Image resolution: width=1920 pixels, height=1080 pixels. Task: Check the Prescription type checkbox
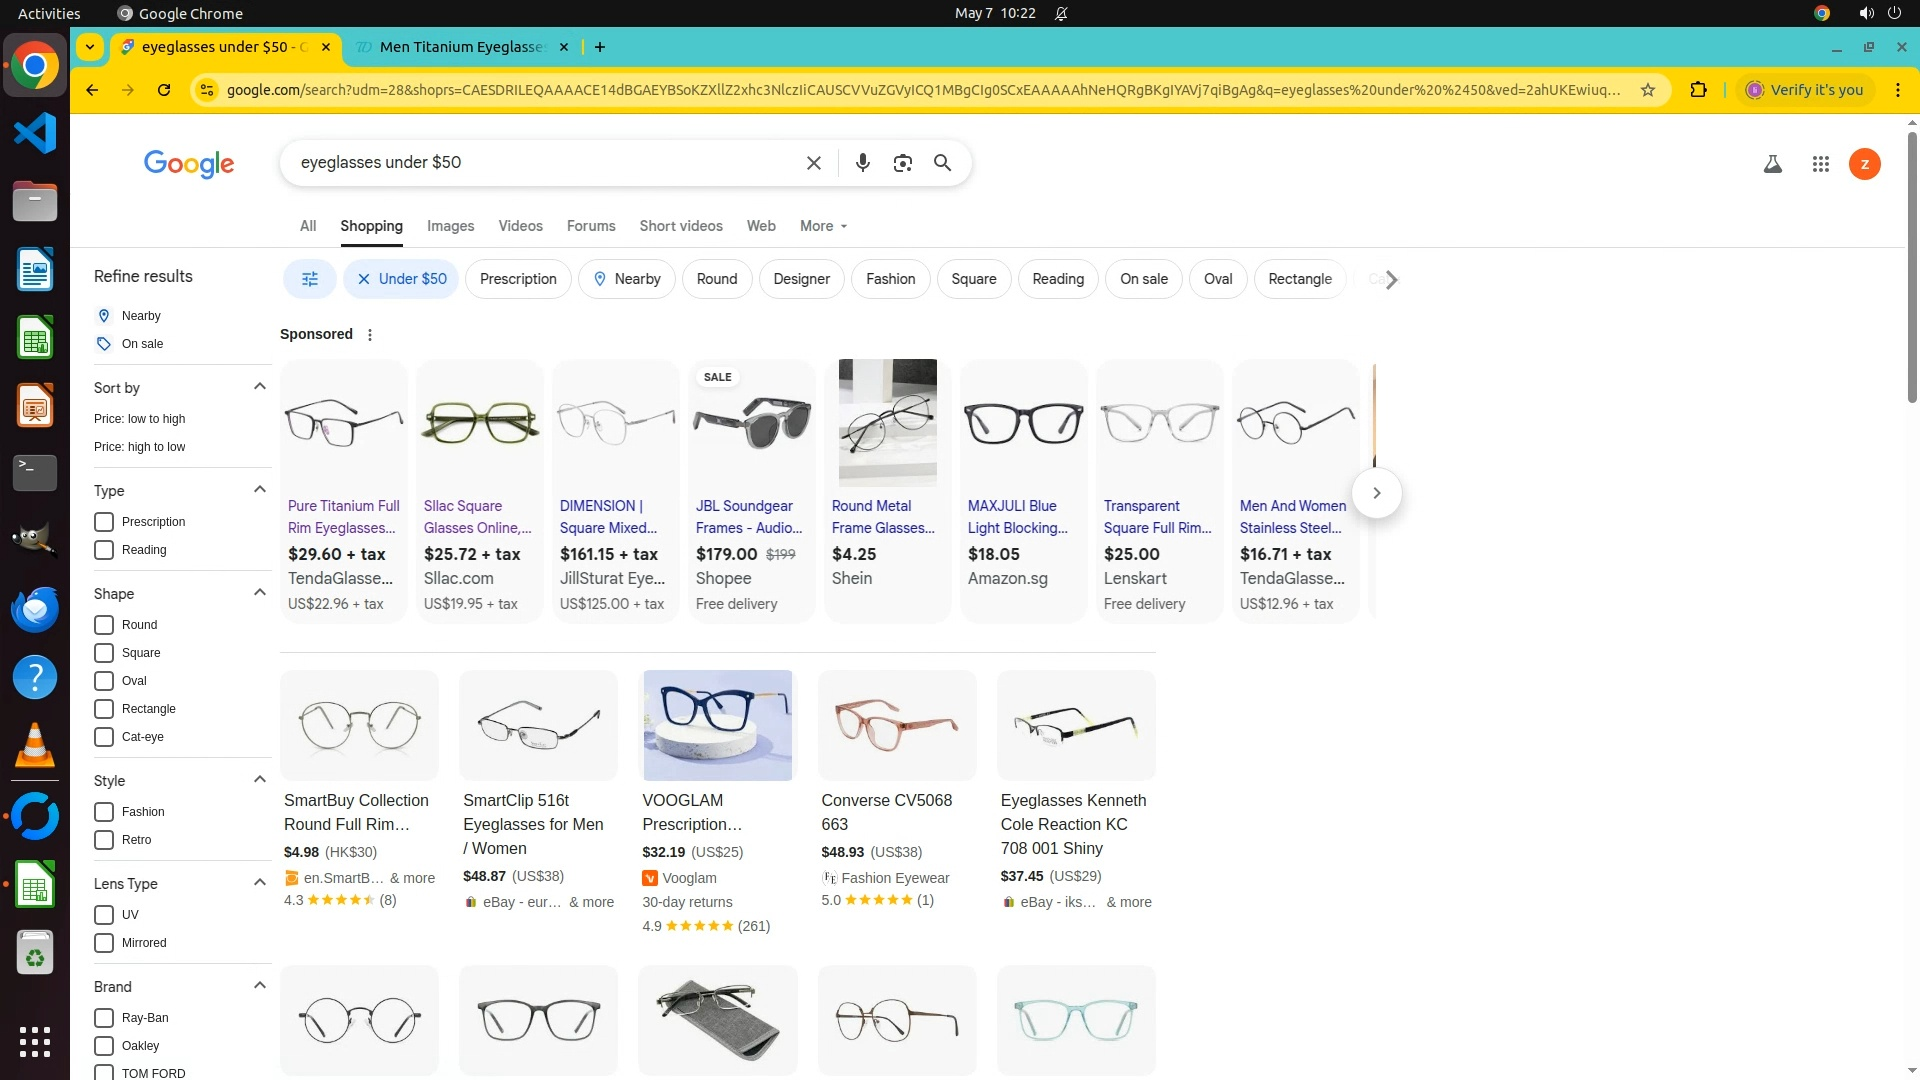[104, 522]
